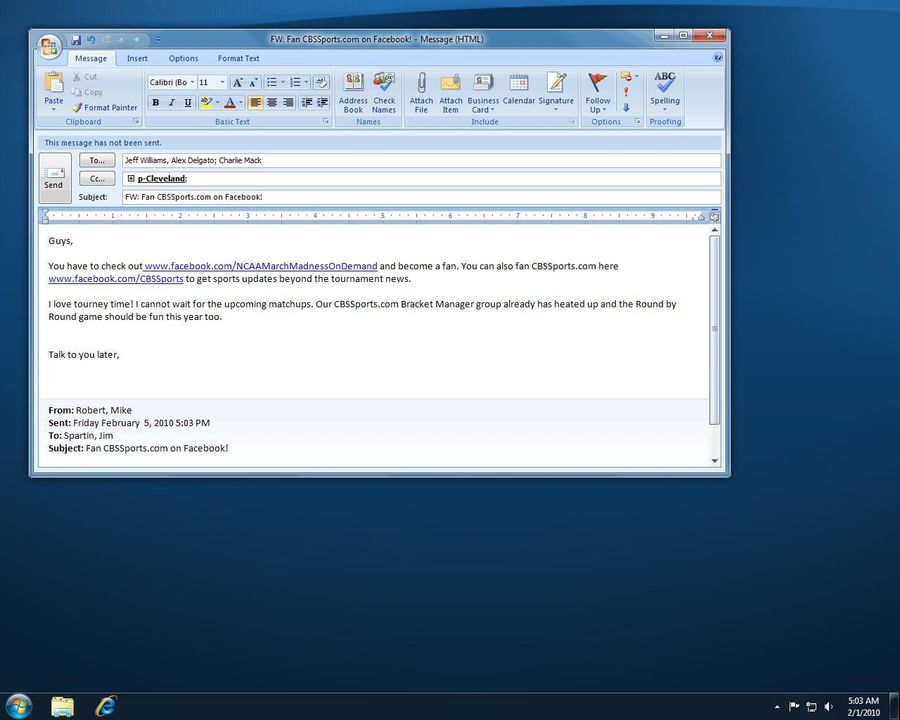Open the Clipboard pane launcher

click(x=136, y=121)
